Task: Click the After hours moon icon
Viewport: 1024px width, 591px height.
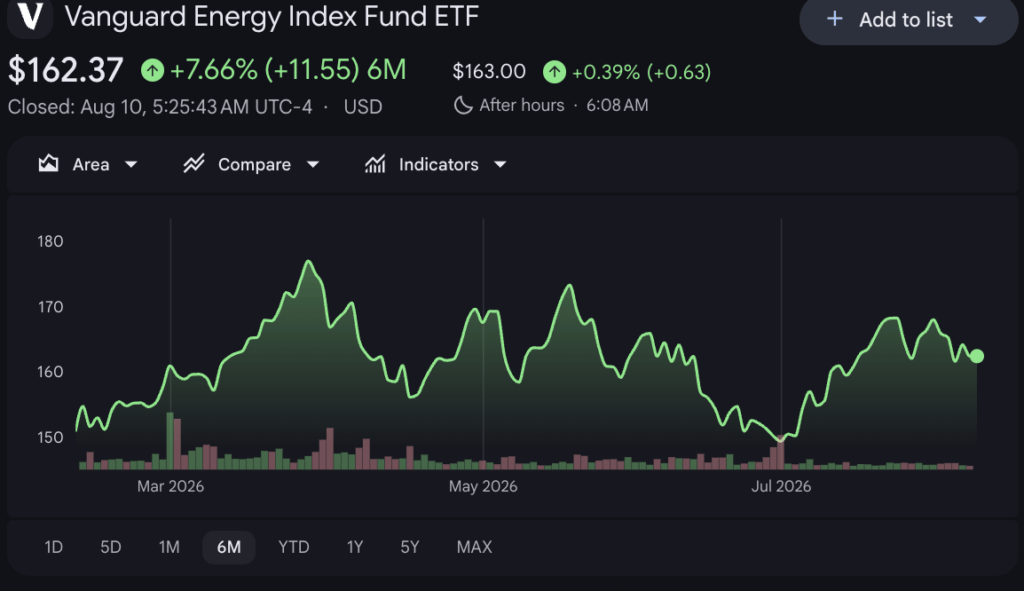Action: (x=463, y=105)
